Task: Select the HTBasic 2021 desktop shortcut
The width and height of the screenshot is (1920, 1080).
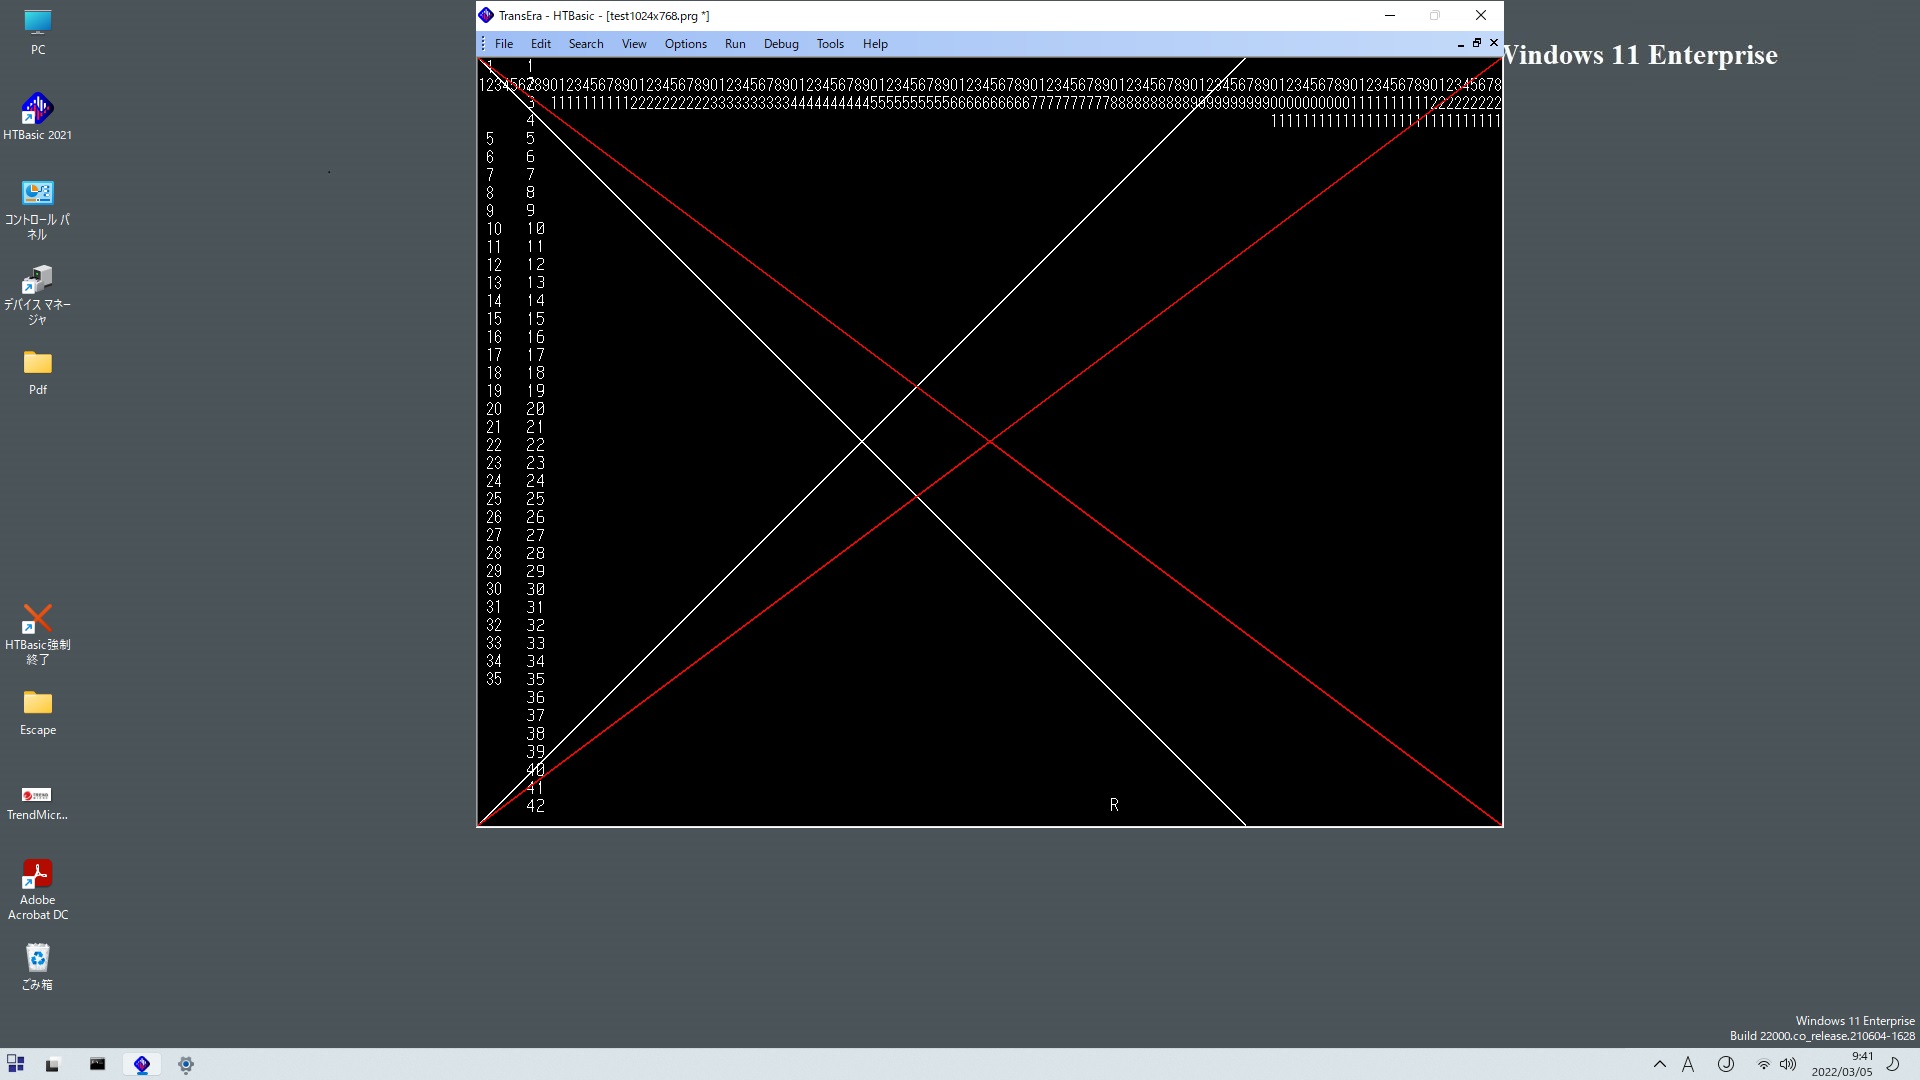Action: coord(38,116)
